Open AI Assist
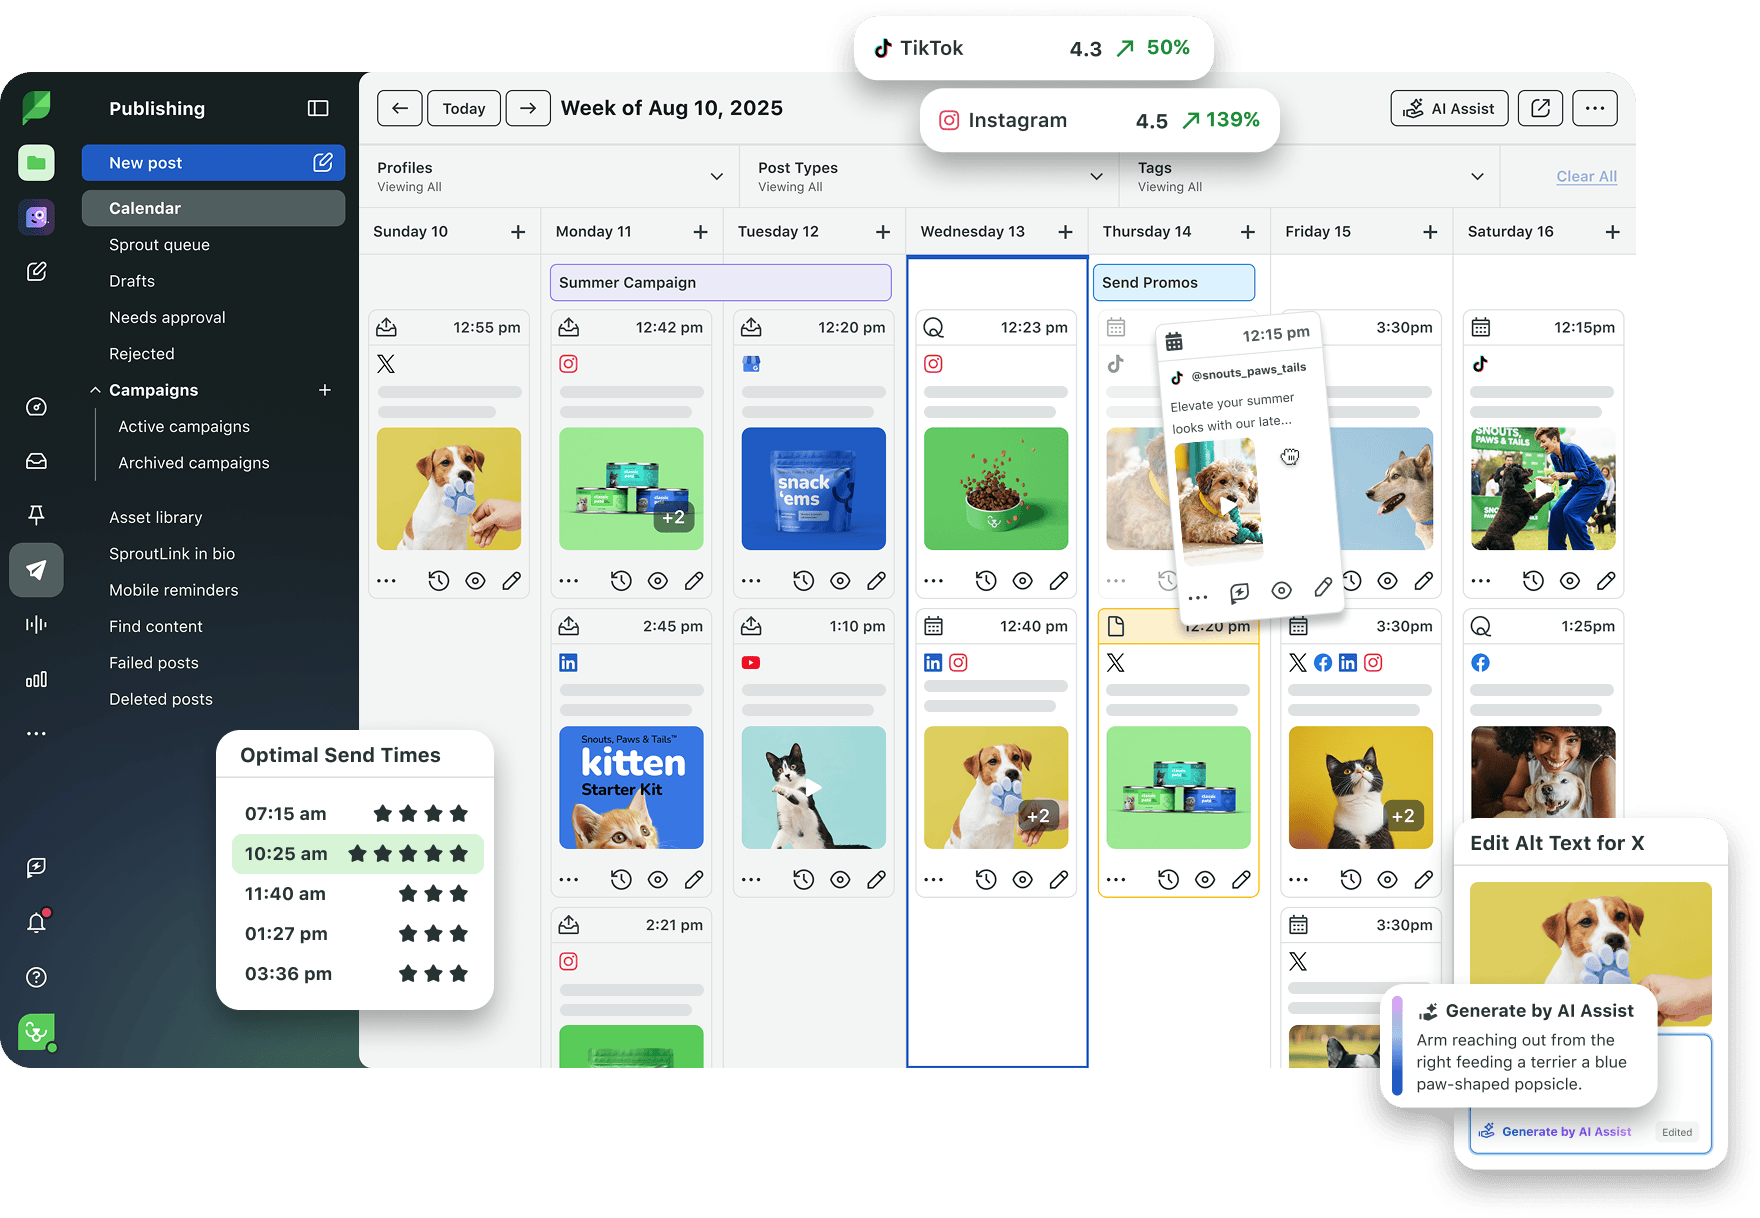1760x1218 pixels. click(x=1449, y=108)
